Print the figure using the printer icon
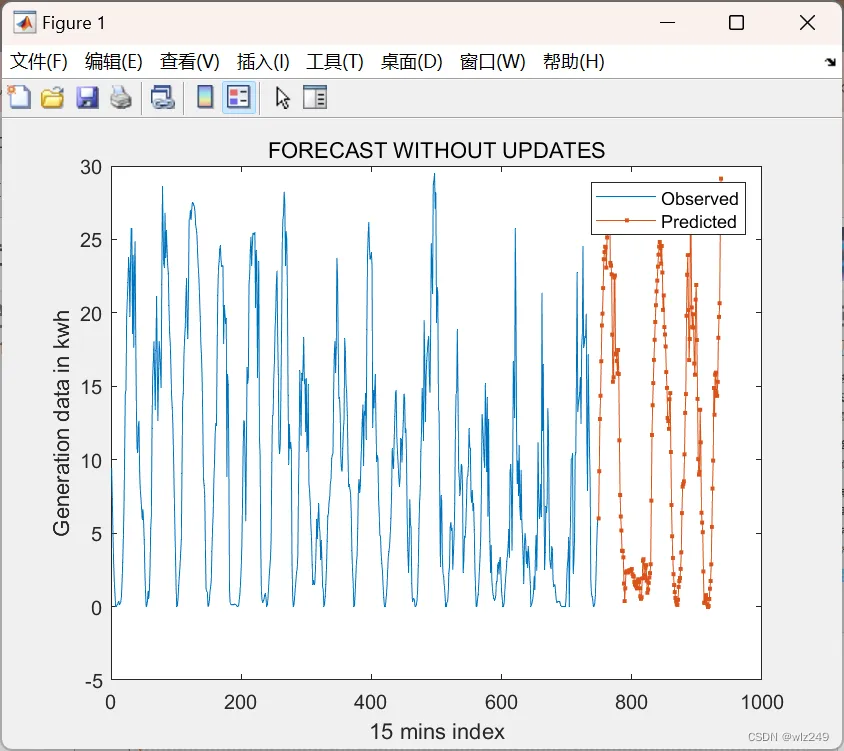 coord(121,97)
